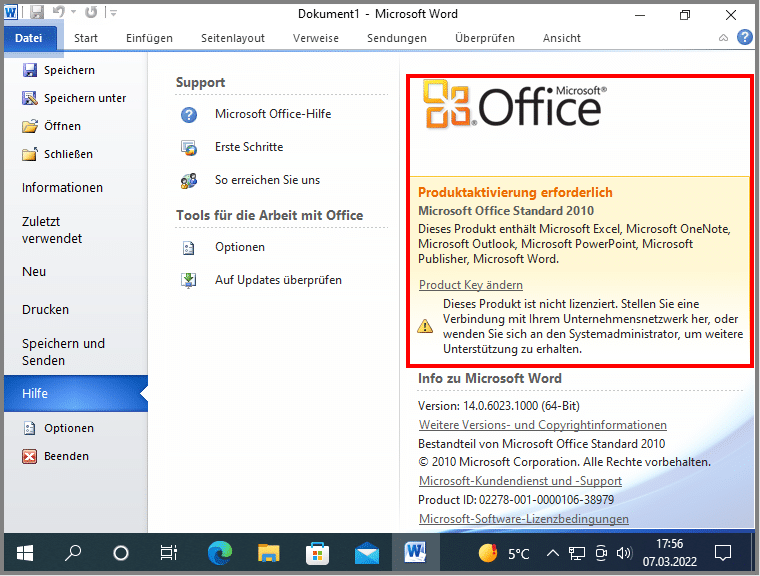
Task: Expand the ribbon using the chevron arrow
Action: pos(723,38)
